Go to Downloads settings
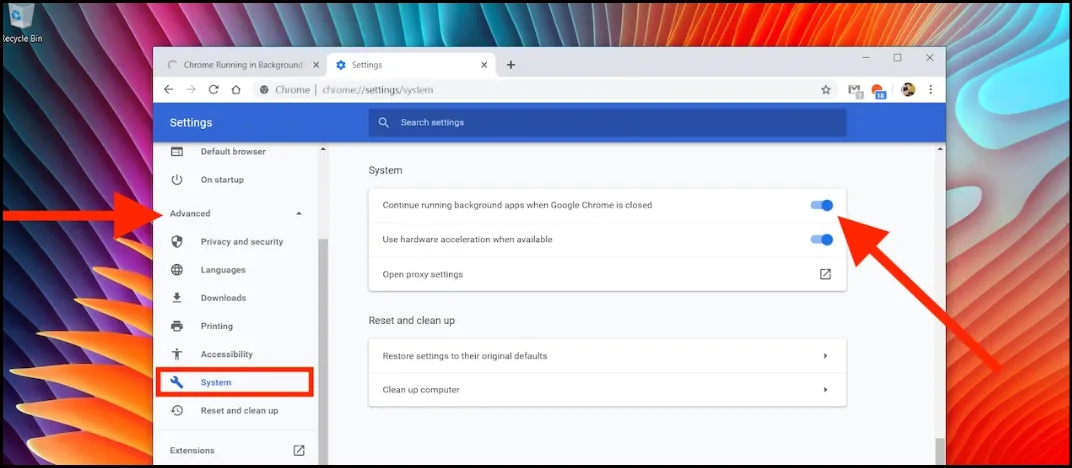Screen dimensions: 1072x468 click(x=223, y=298)
